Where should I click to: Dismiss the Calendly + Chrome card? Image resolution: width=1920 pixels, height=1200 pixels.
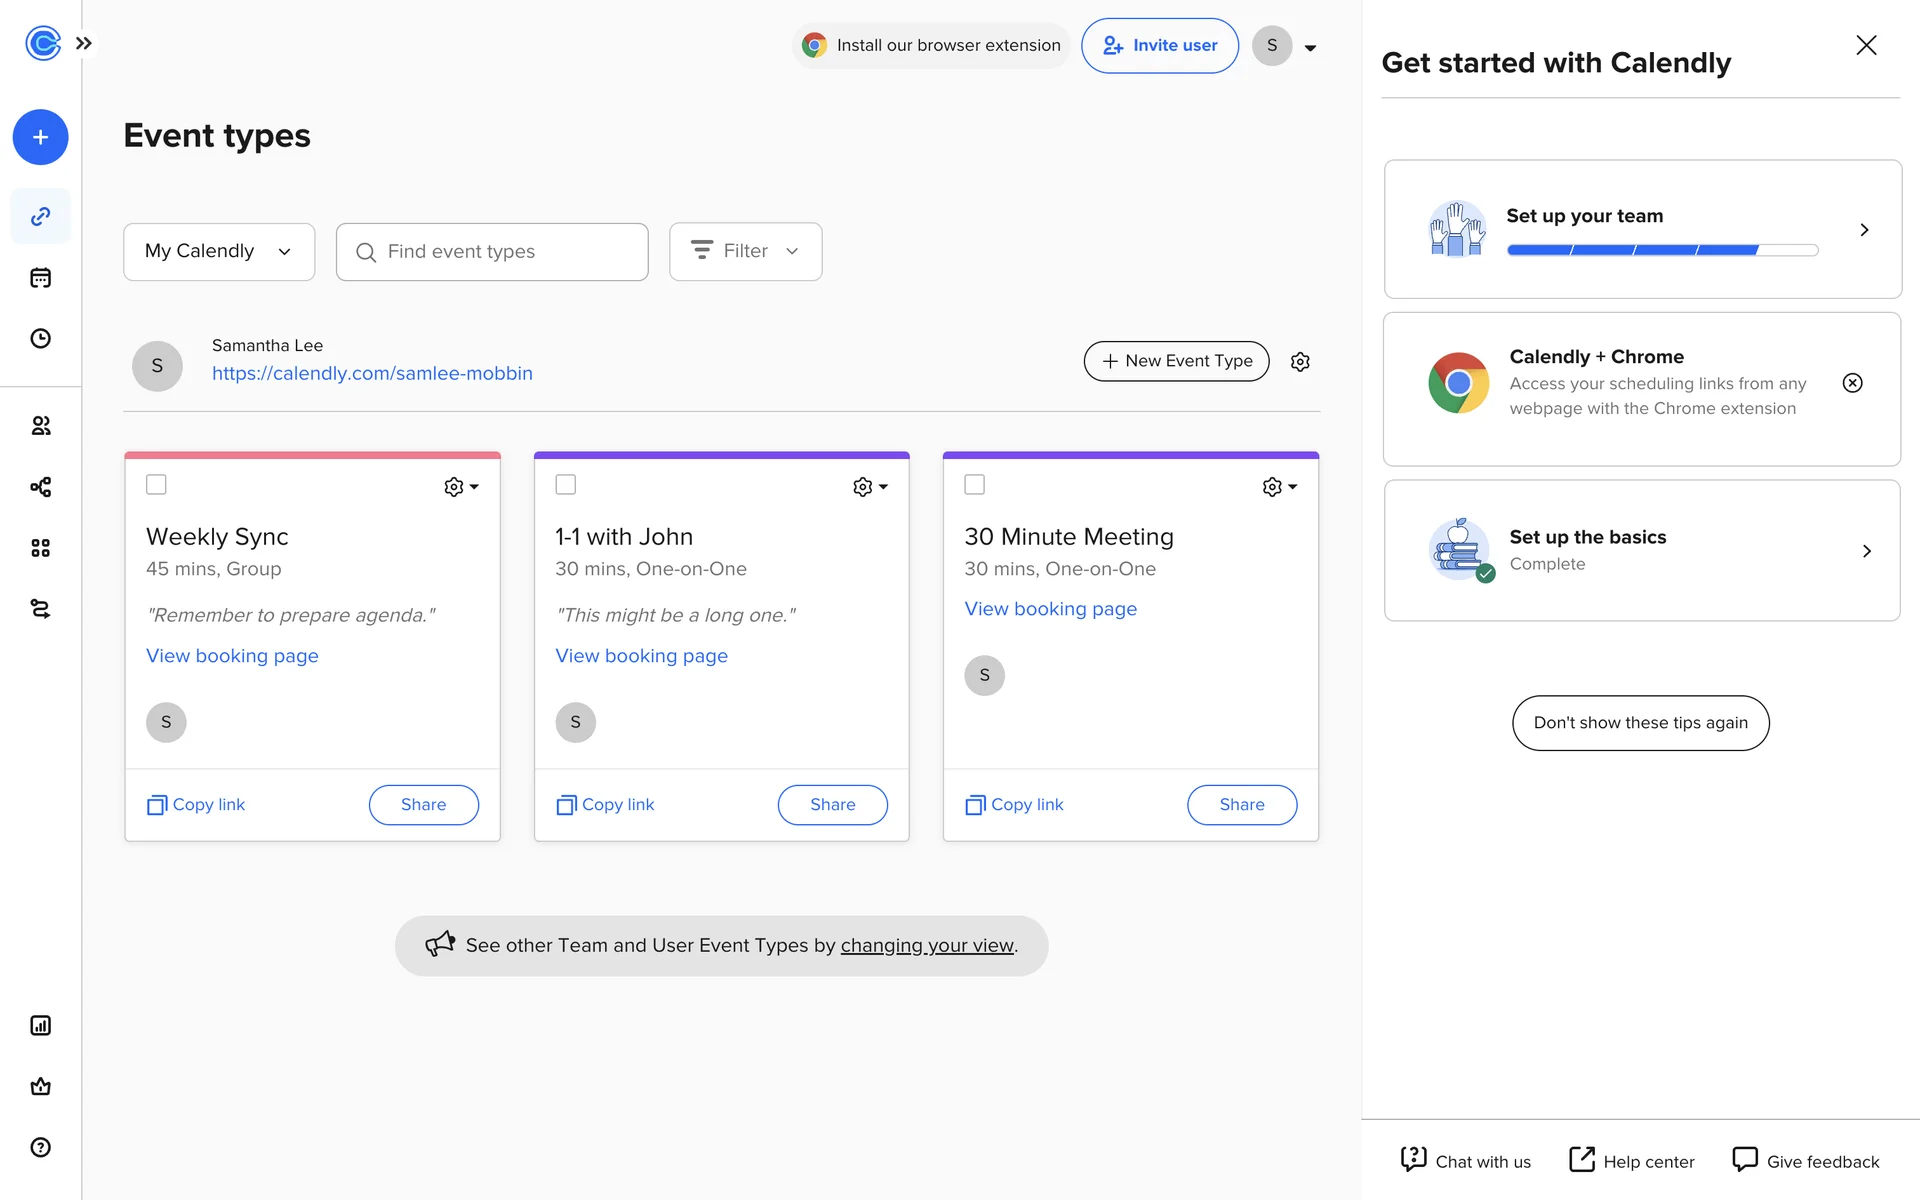(1852, 383)
